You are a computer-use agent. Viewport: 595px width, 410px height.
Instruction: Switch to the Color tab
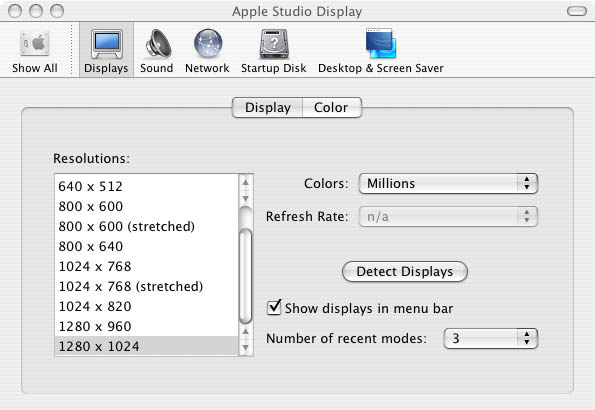point(332,107)
